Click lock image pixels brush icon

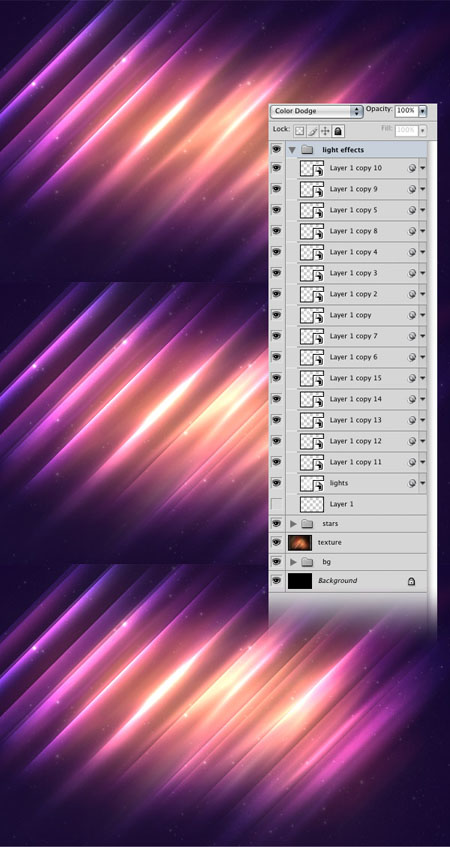point(312,131)
